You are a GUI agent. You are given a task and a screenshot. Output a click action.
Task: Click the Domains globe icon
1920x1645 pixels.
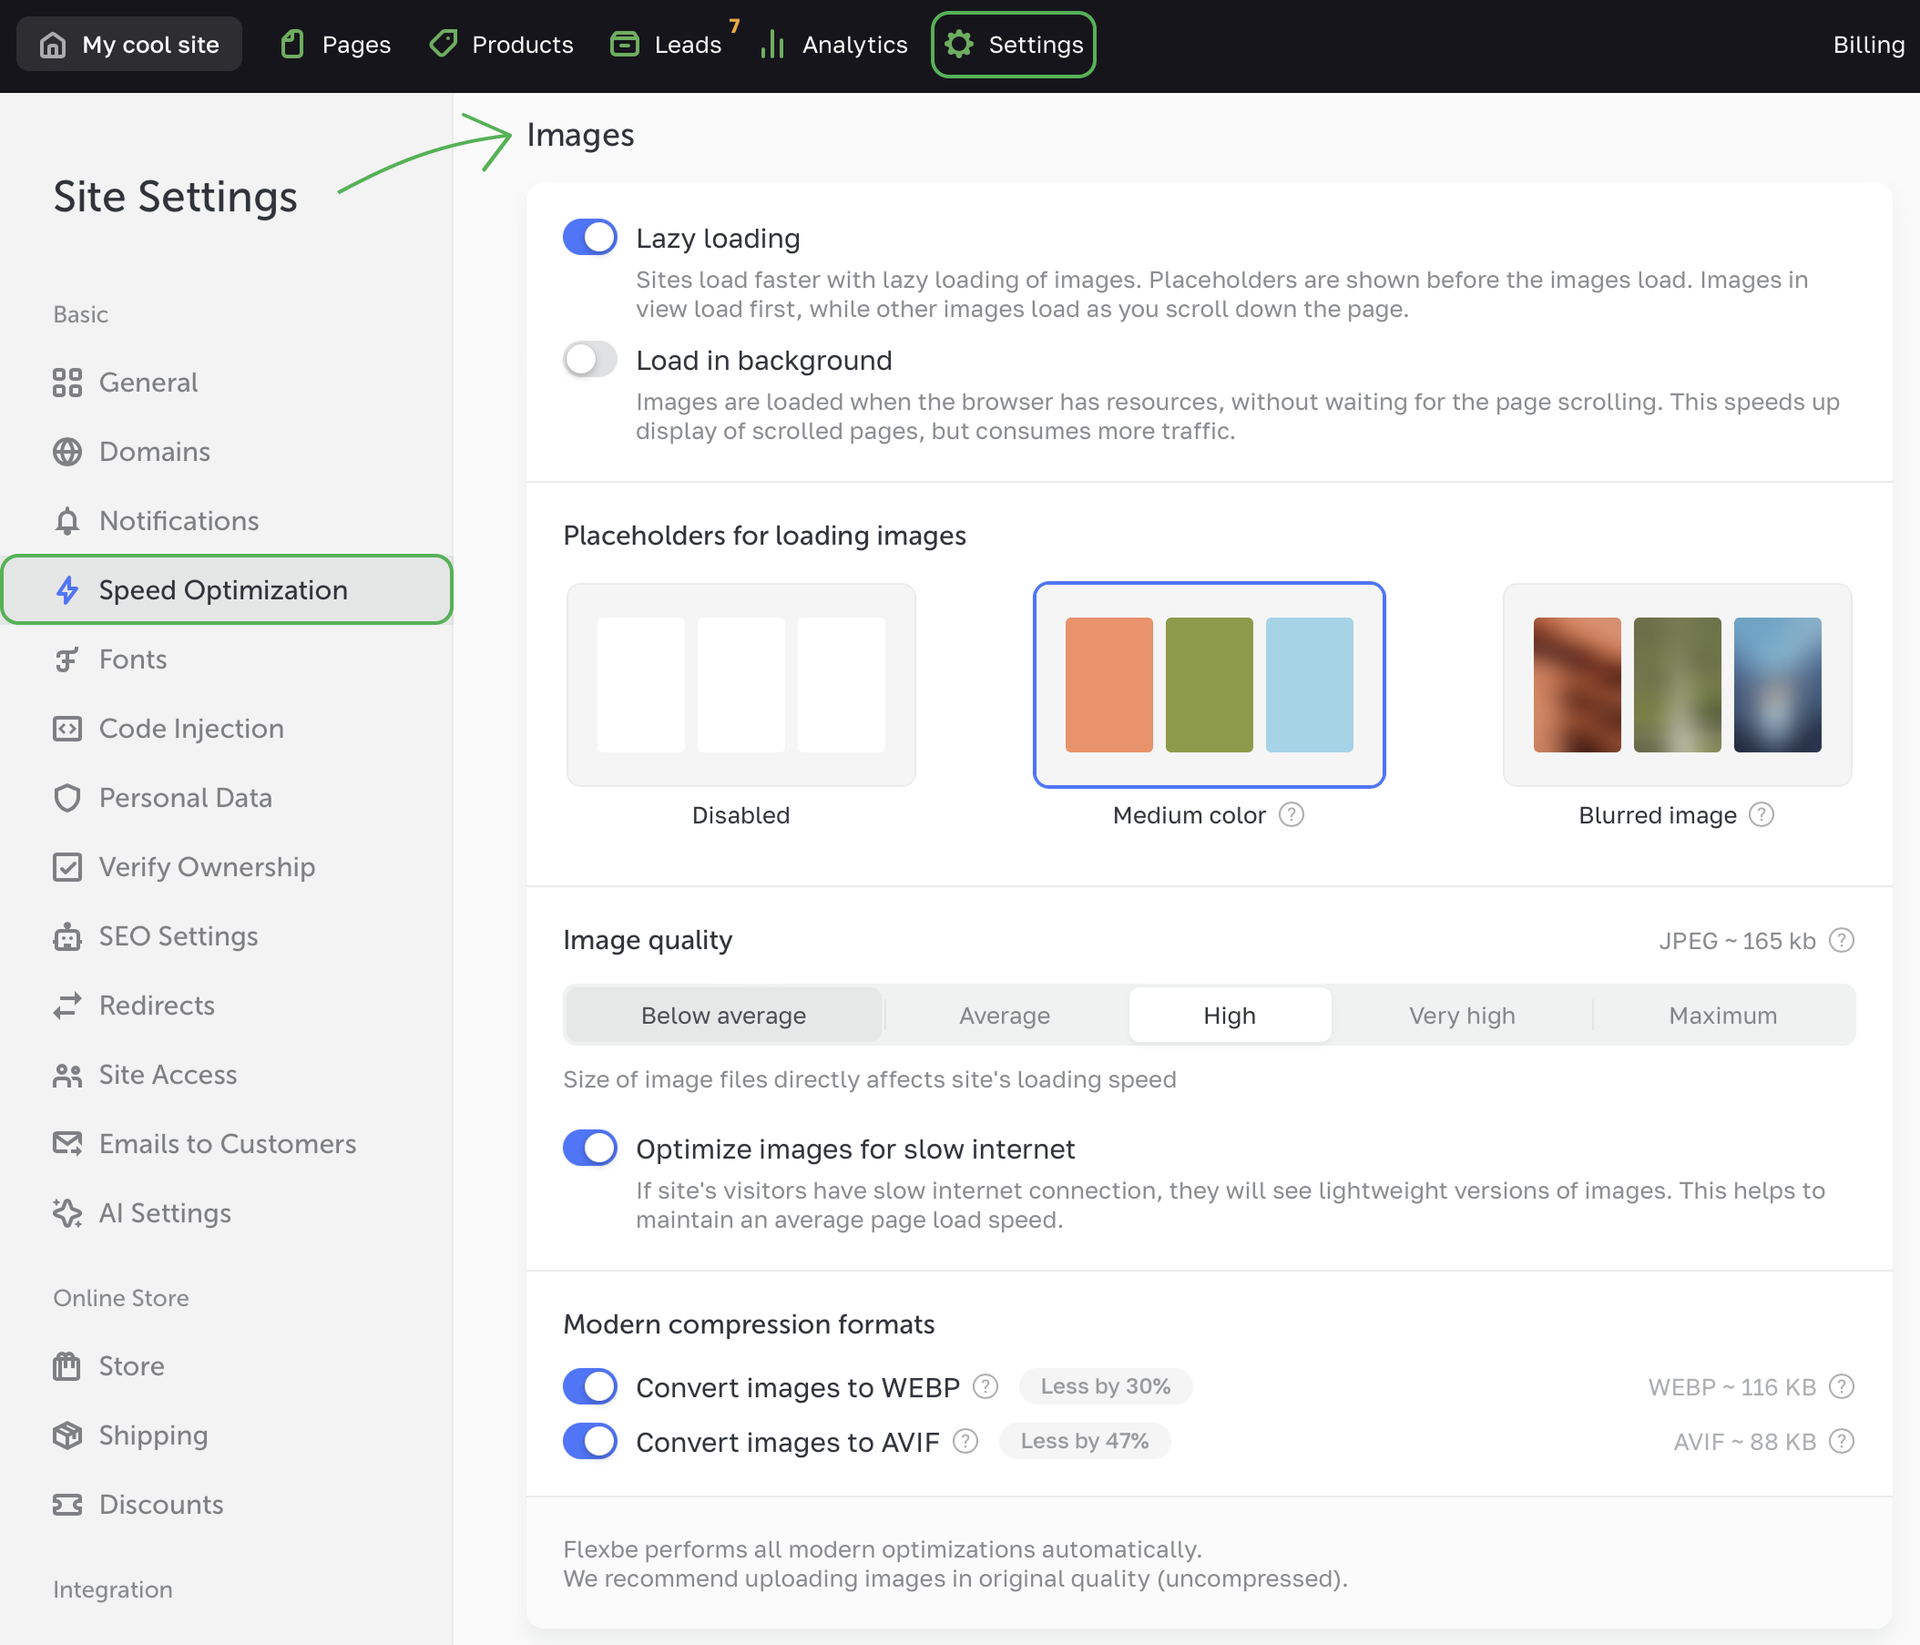(67, 452)
